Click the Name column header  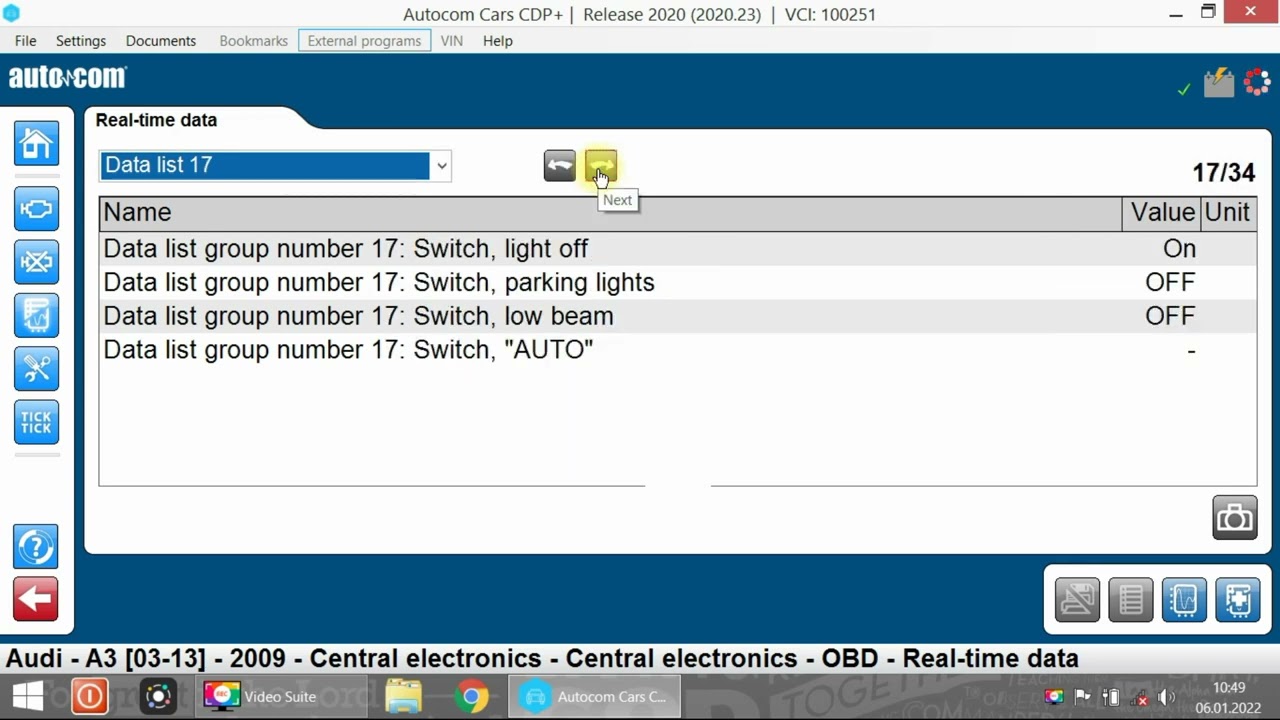(610, 213)
